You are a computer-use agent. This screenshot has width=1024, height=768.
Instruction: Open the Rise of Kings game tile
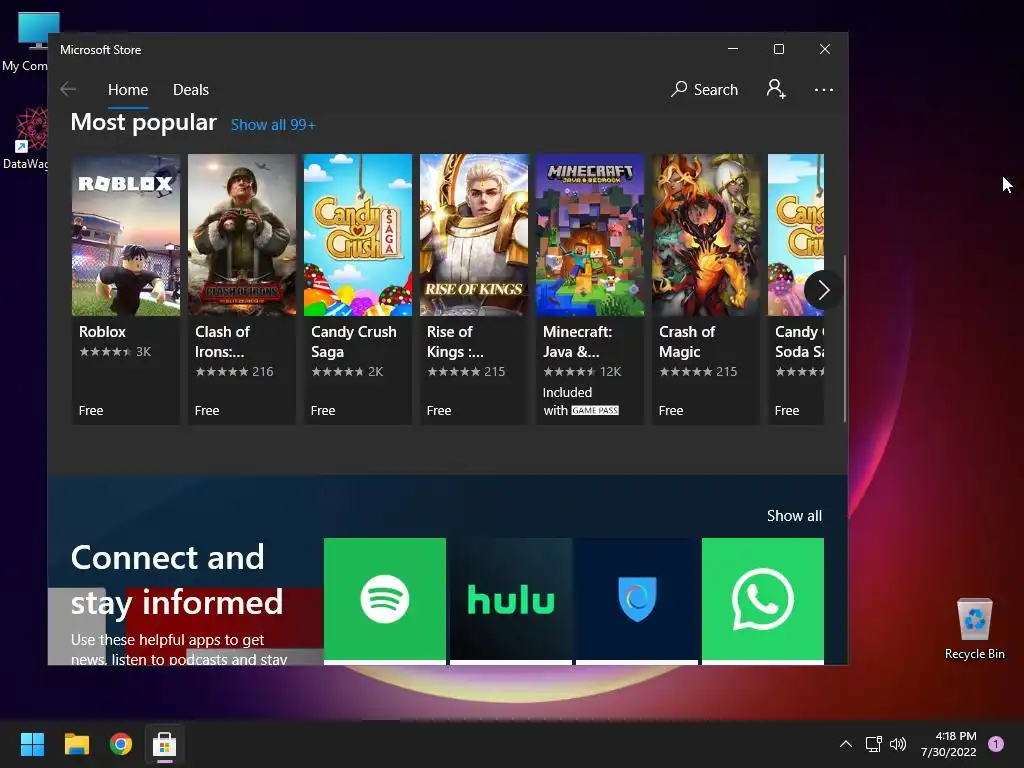pos(474,289)
